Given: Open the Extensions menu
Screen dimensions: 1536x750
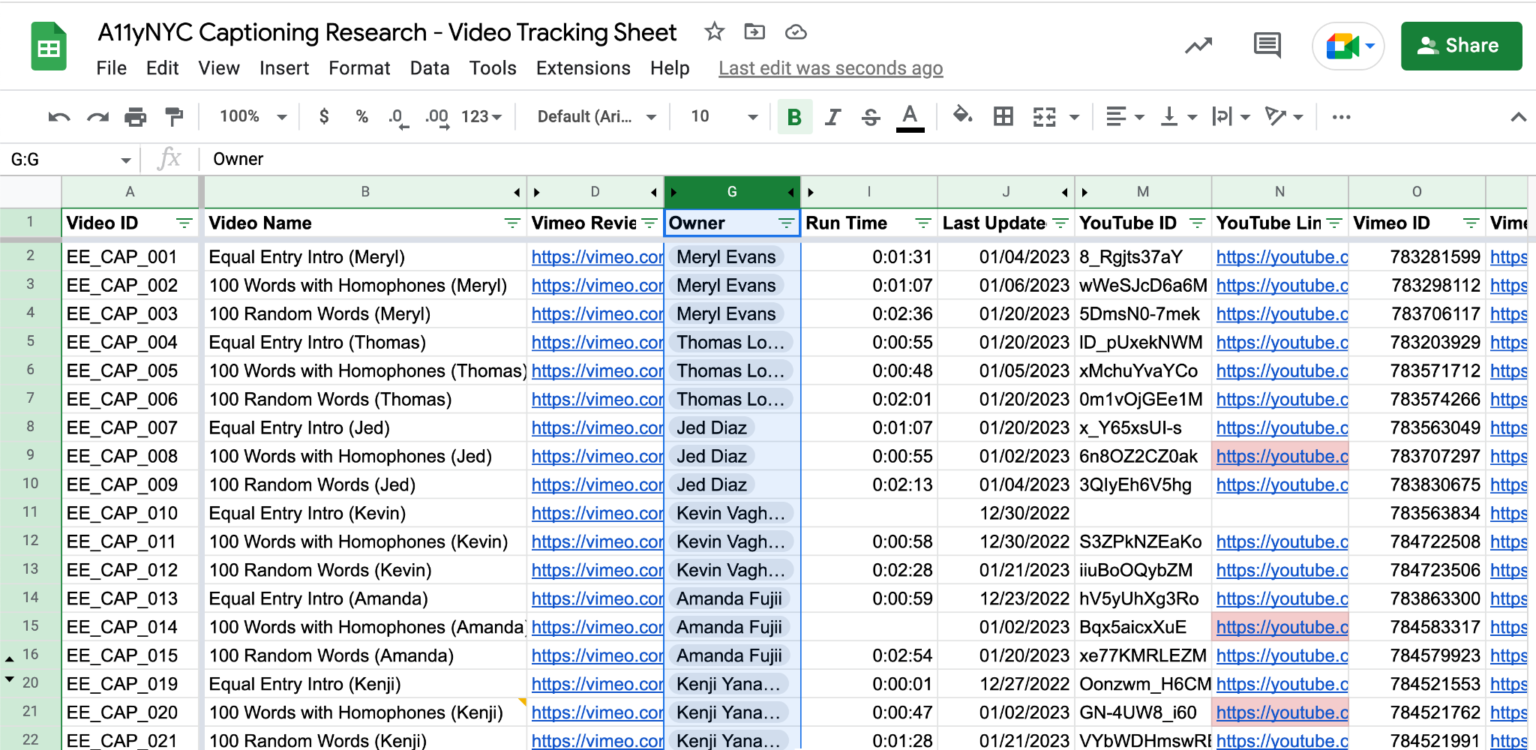Looking at the screenshot, I should coord(583,68).
